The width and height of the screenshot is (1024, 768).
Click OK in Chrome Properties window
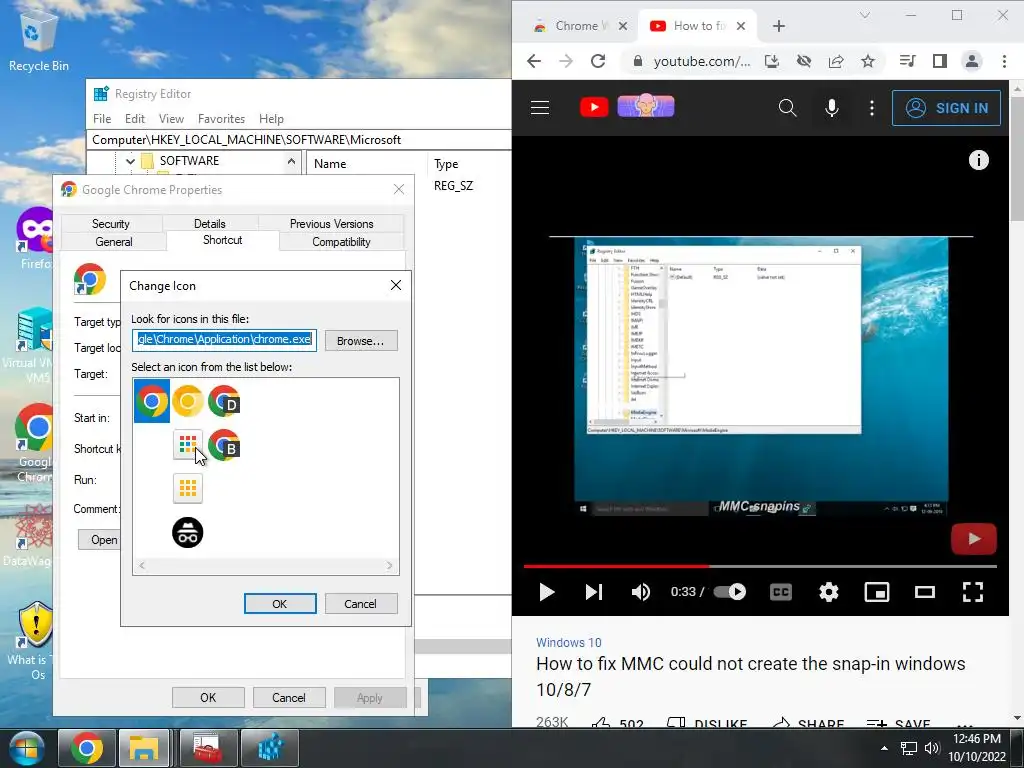tap(208, 697)
